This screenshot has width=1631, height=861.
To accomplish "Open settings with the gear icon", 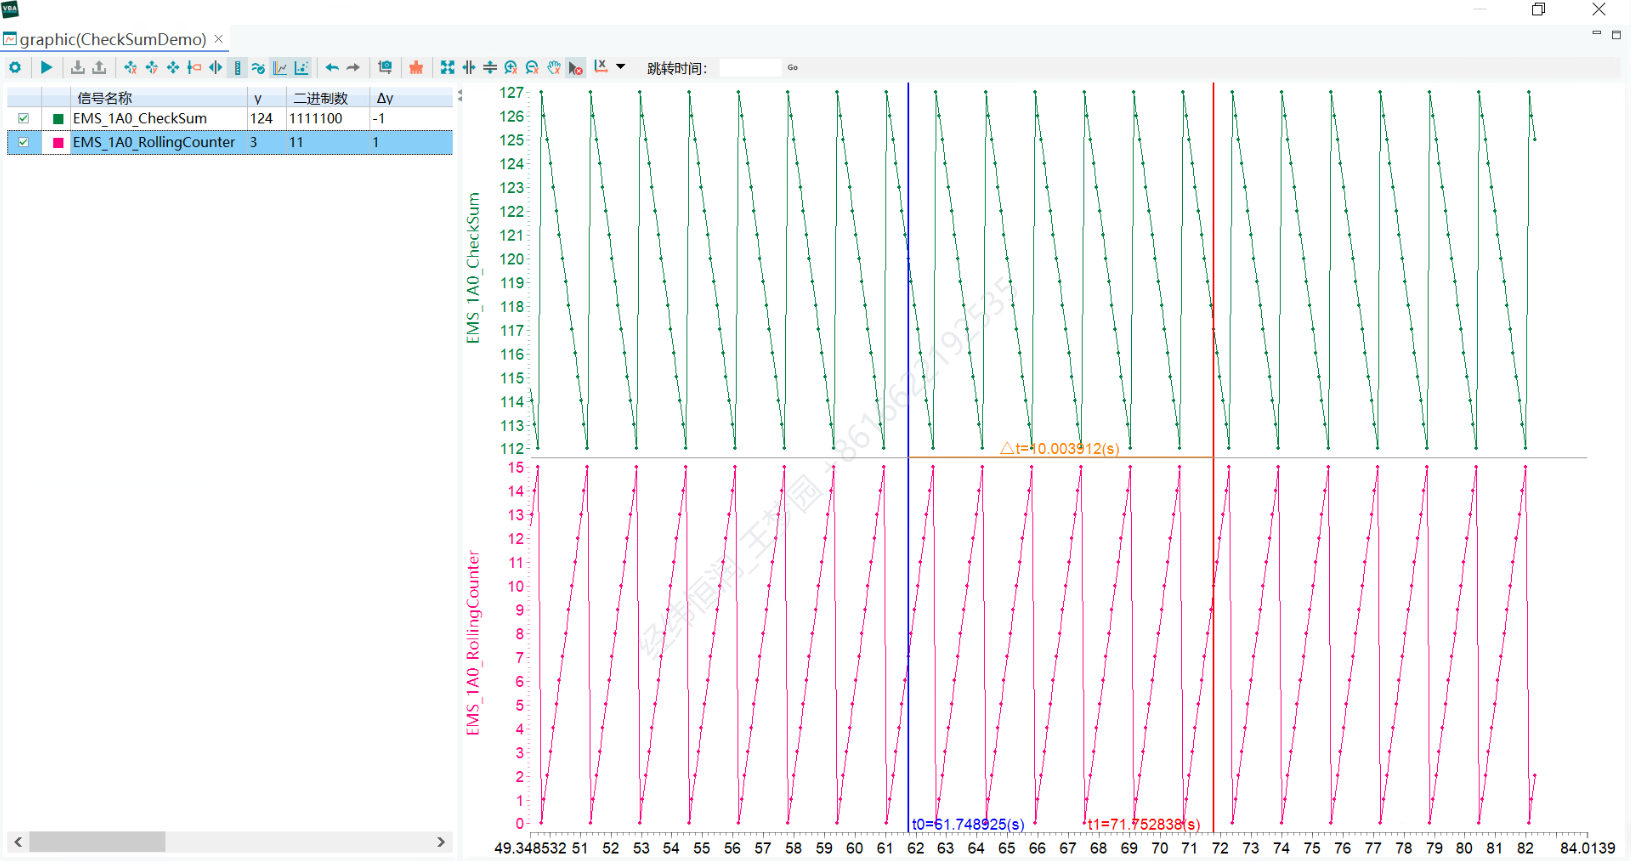I will tap(15, 68).
